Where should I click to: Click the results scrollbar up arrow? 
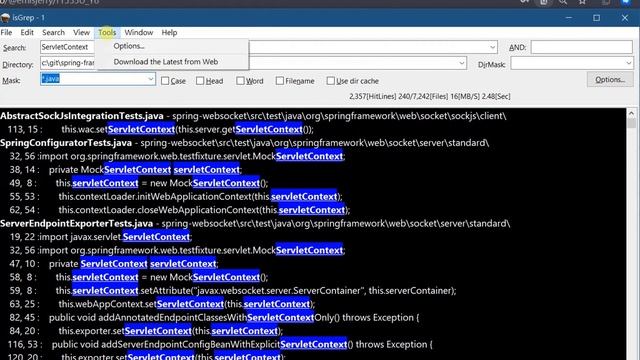[x=631, y=113]
